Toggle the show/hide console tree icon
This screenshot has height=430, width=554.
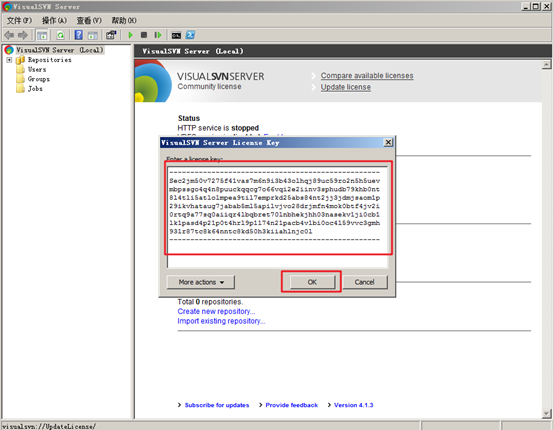click(42, 35)
